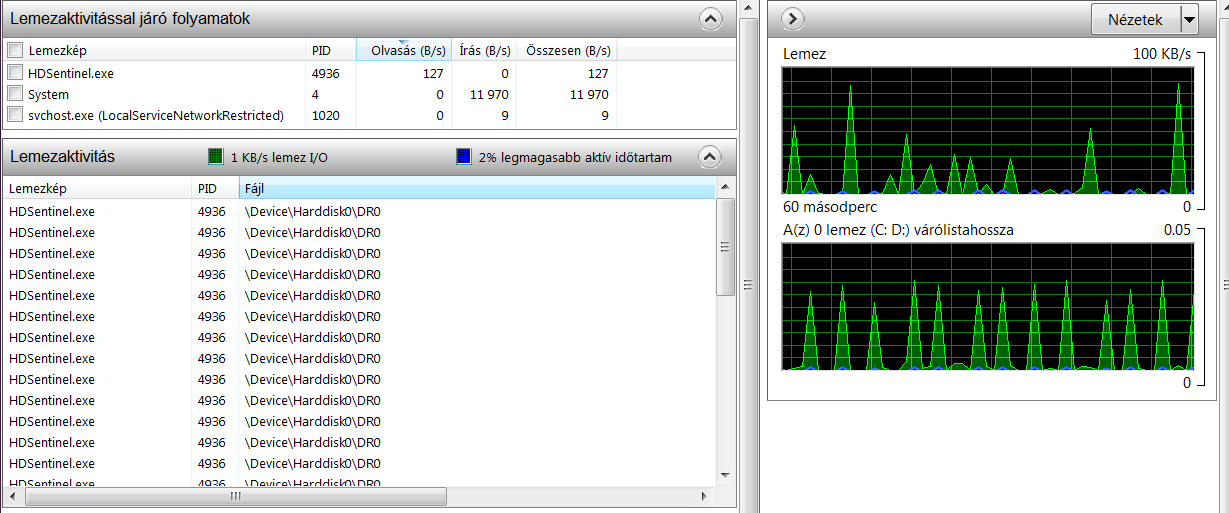1229x513 pixels.
Task: Sort disk activity by Fájl column header
Action: (477, 188)
